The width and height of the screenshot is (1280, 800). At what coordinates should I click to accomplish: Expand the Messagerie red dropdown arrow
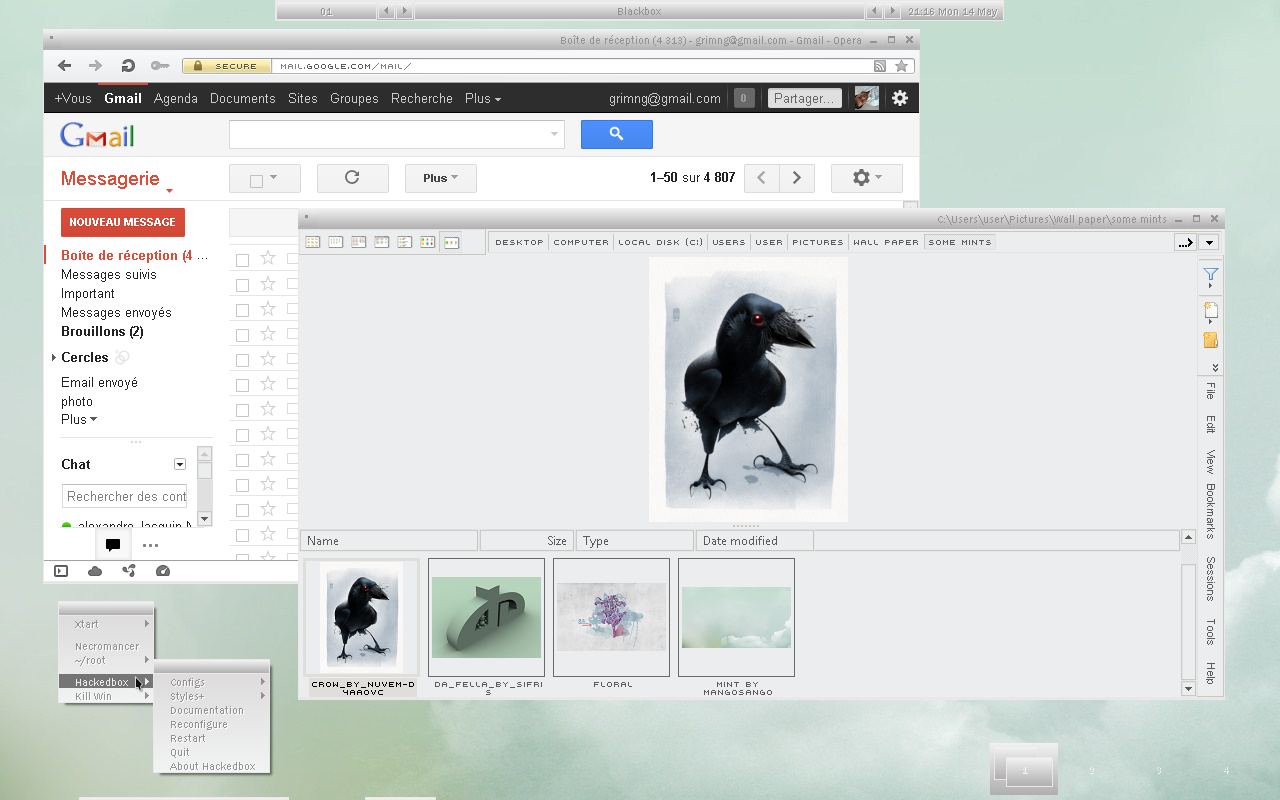[170, 190]
